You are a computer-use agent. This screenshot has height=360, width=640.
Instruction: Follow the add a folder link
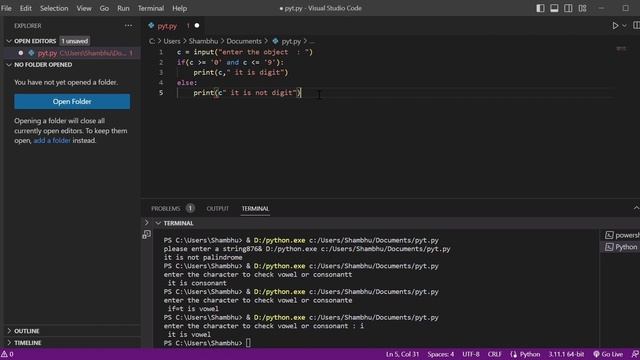[52, 140]
